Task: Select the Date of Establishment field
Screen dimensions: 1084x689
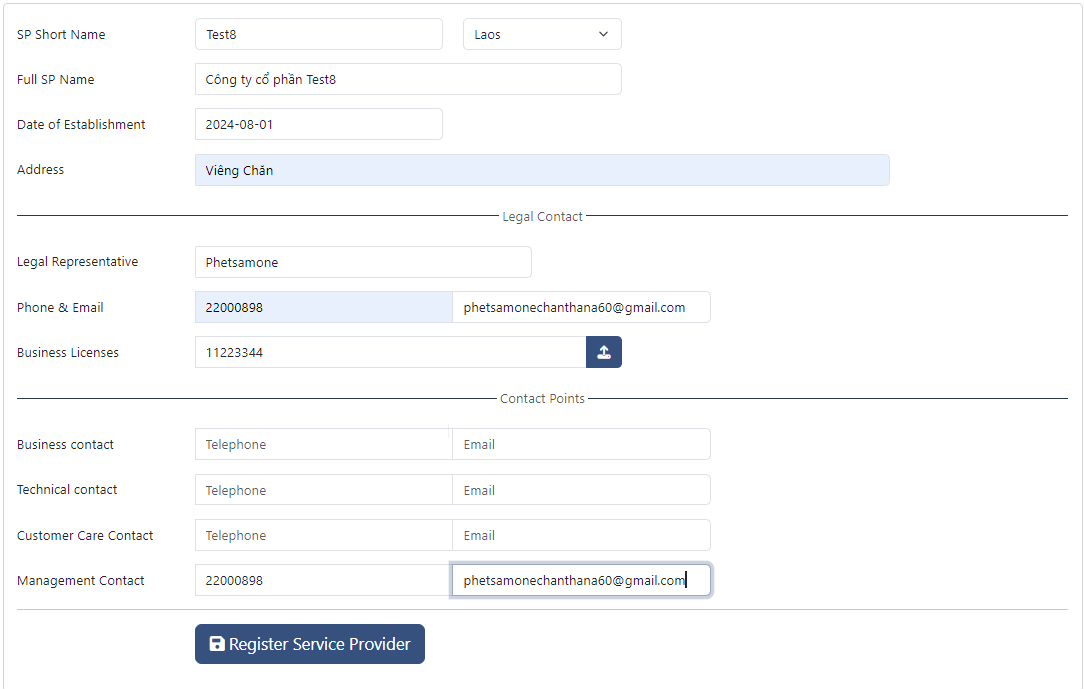Action: [318, 124]
